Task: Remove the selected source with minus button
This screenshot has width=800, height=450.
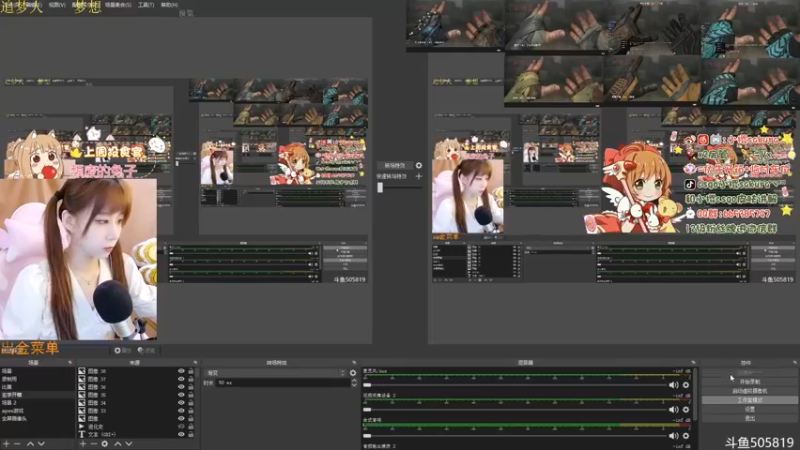Action: [x=93, y=444]
